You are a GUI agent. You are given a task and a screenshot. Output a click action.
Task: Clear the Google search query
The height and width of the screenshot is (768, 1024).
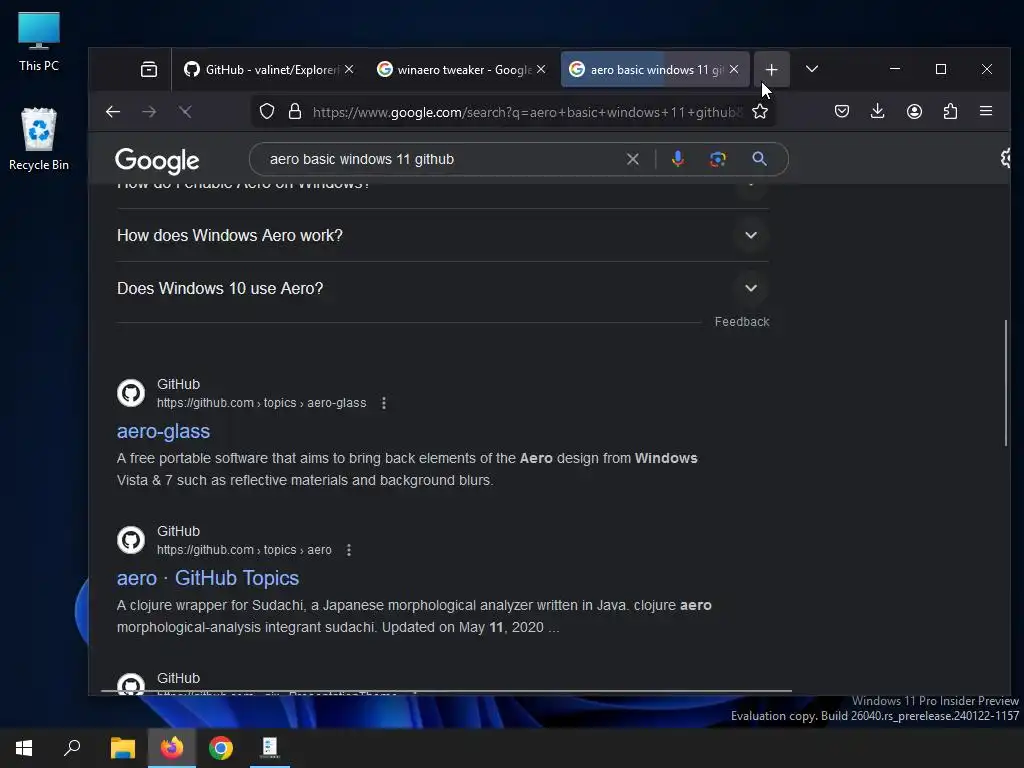click(633, 159)
